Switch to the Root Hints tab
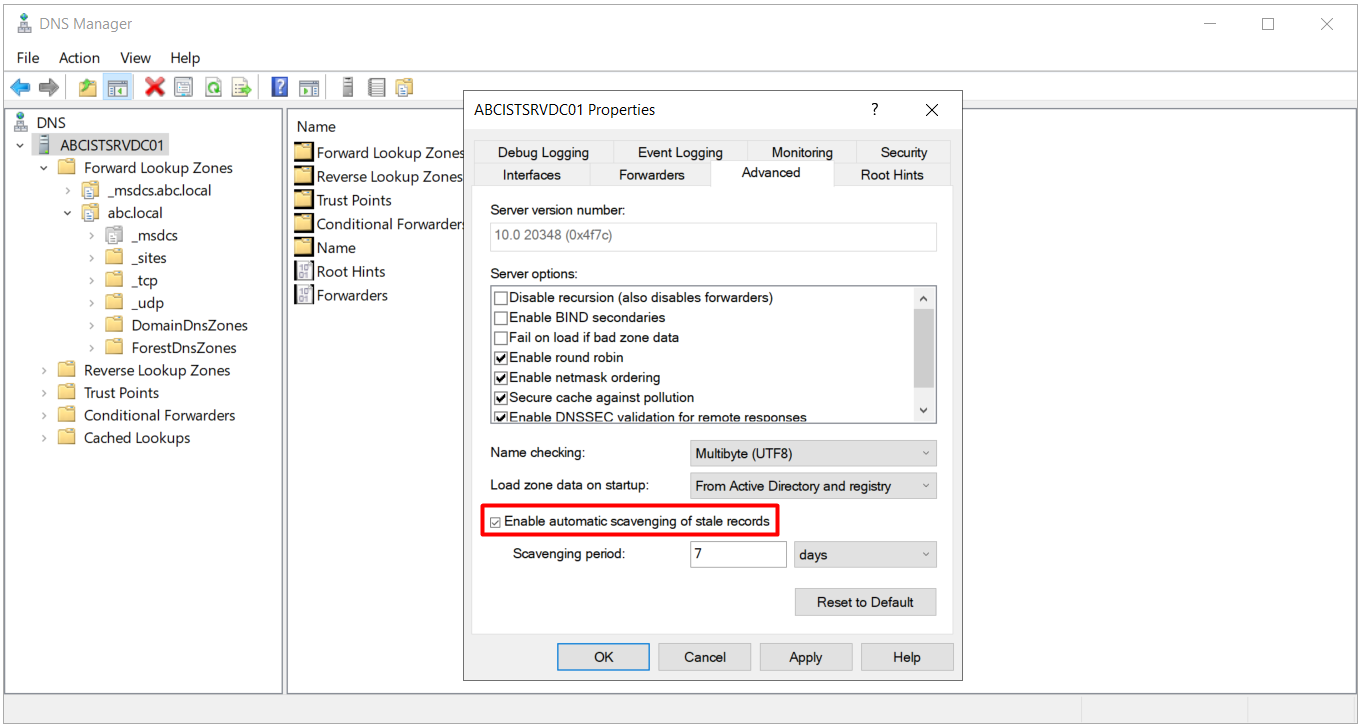1361x728 pixels. tap(892, 175)
